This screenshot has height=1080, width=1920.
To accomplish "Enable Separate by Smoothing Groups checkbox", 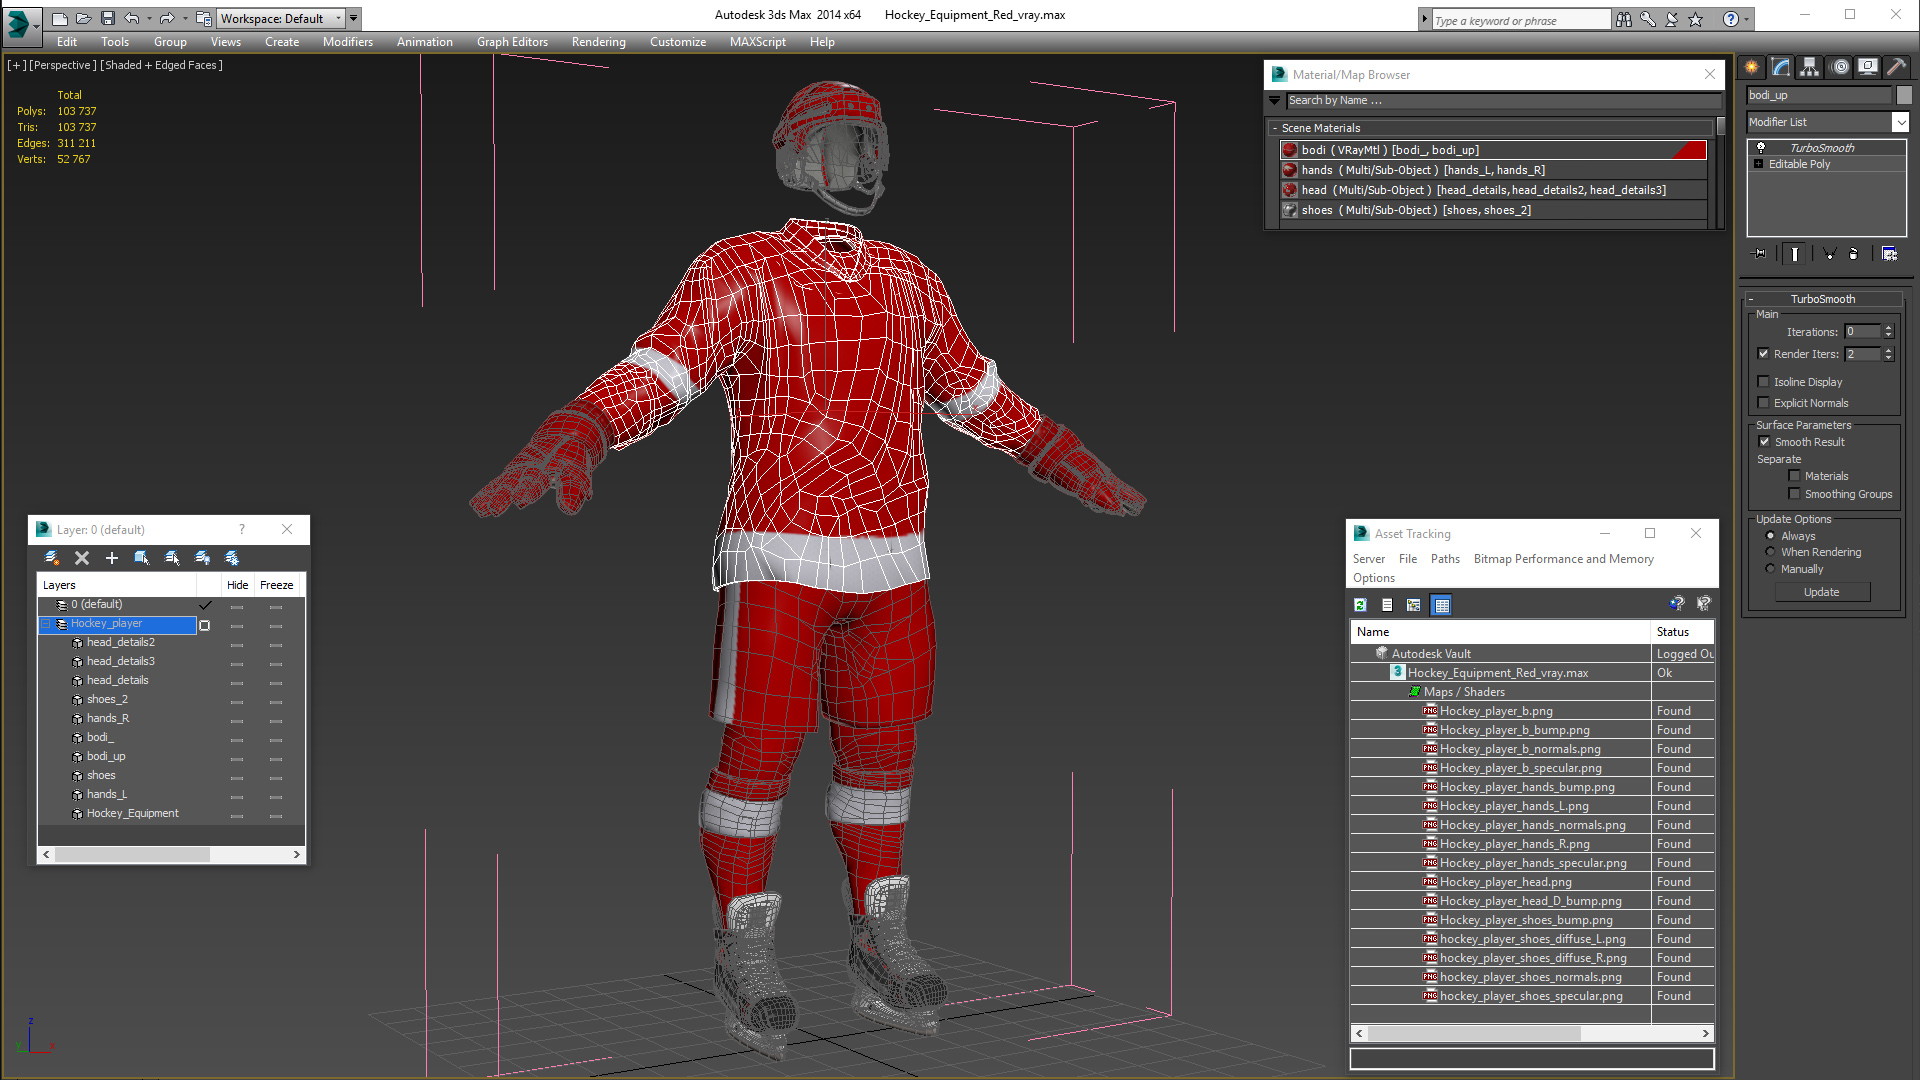I will (x=1794, y=494).
